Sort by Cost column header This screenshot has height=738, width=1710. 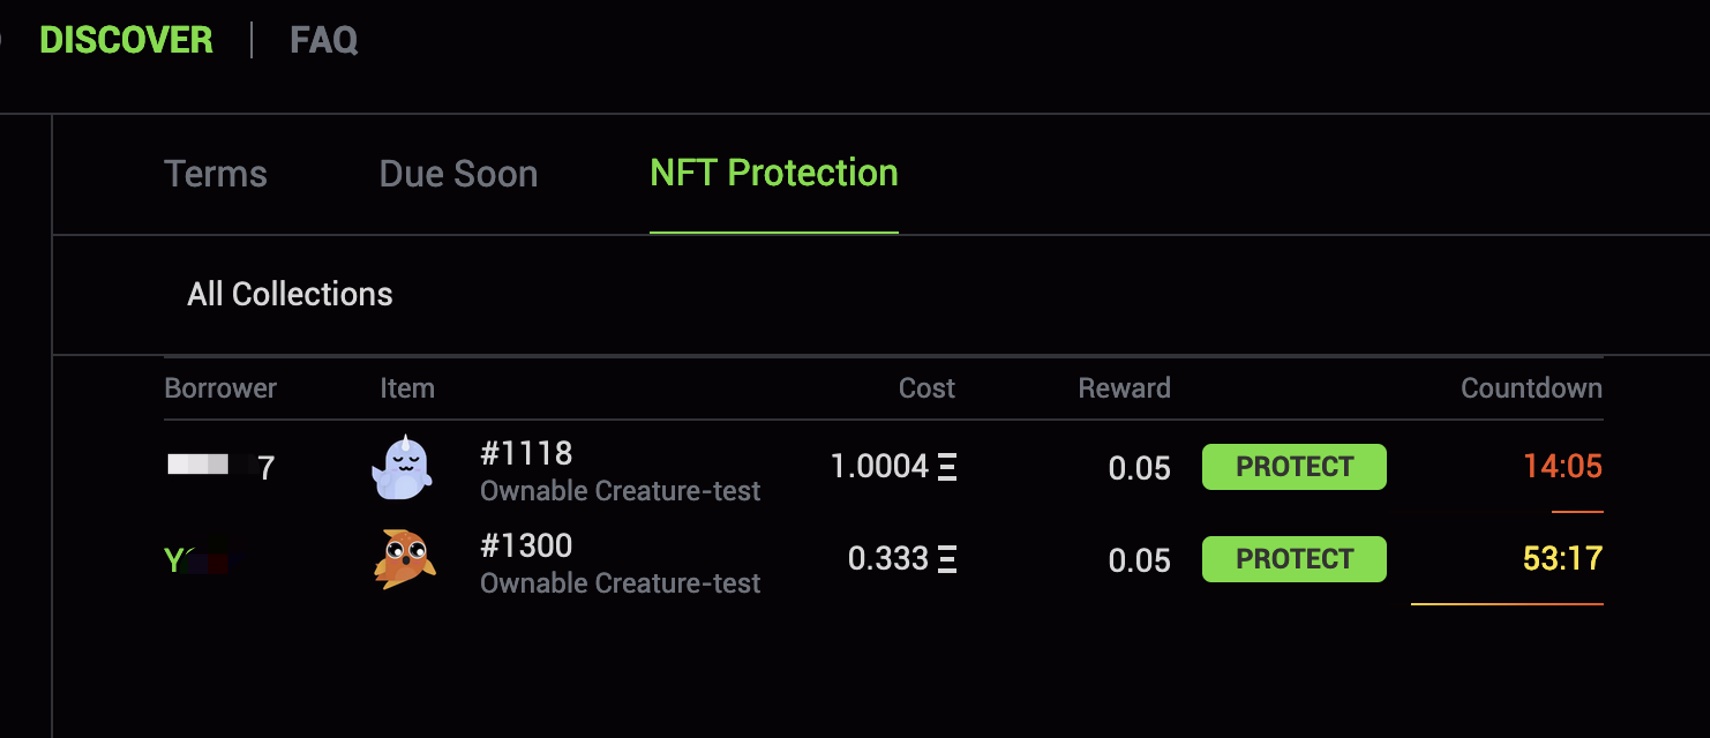pyautogui.click(x=926, y=388)
